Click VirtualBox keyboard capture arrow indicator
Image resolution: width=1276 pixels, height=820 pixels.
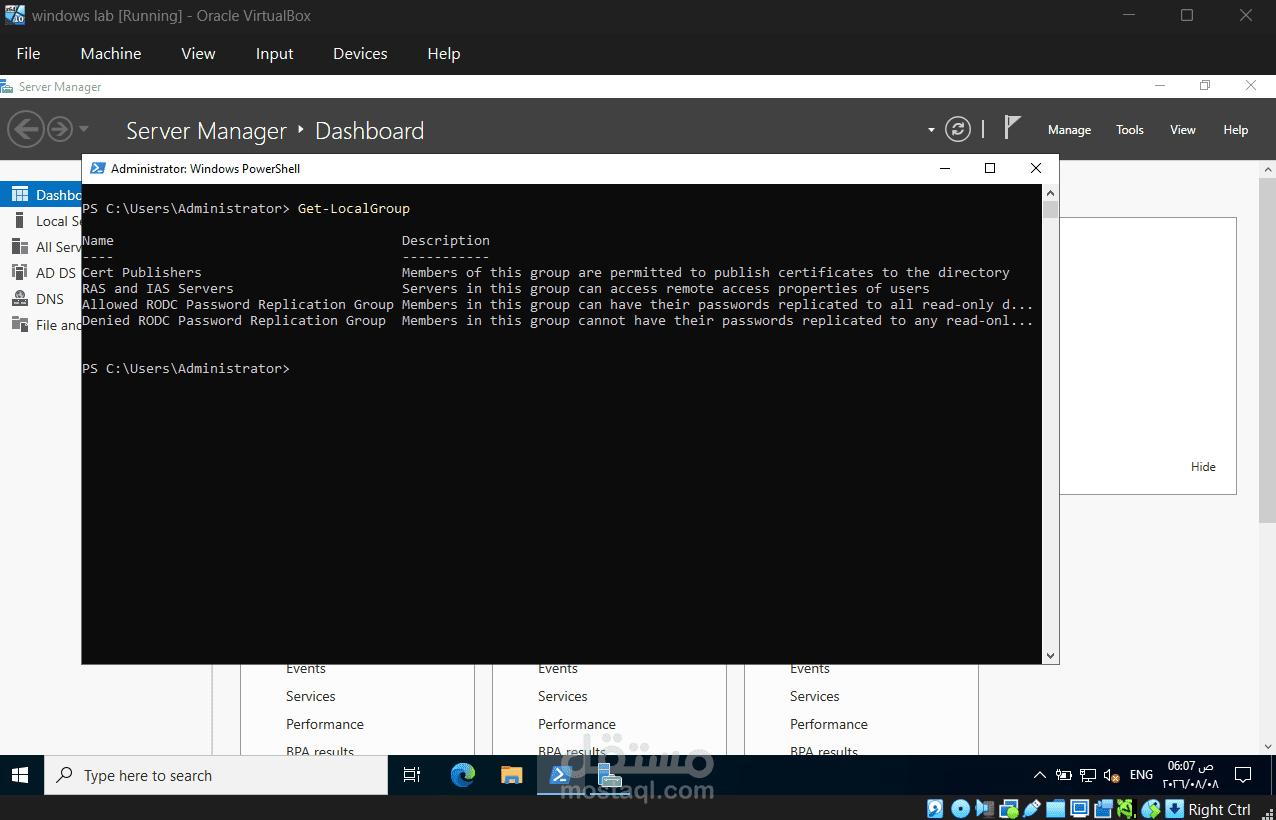1175,809
